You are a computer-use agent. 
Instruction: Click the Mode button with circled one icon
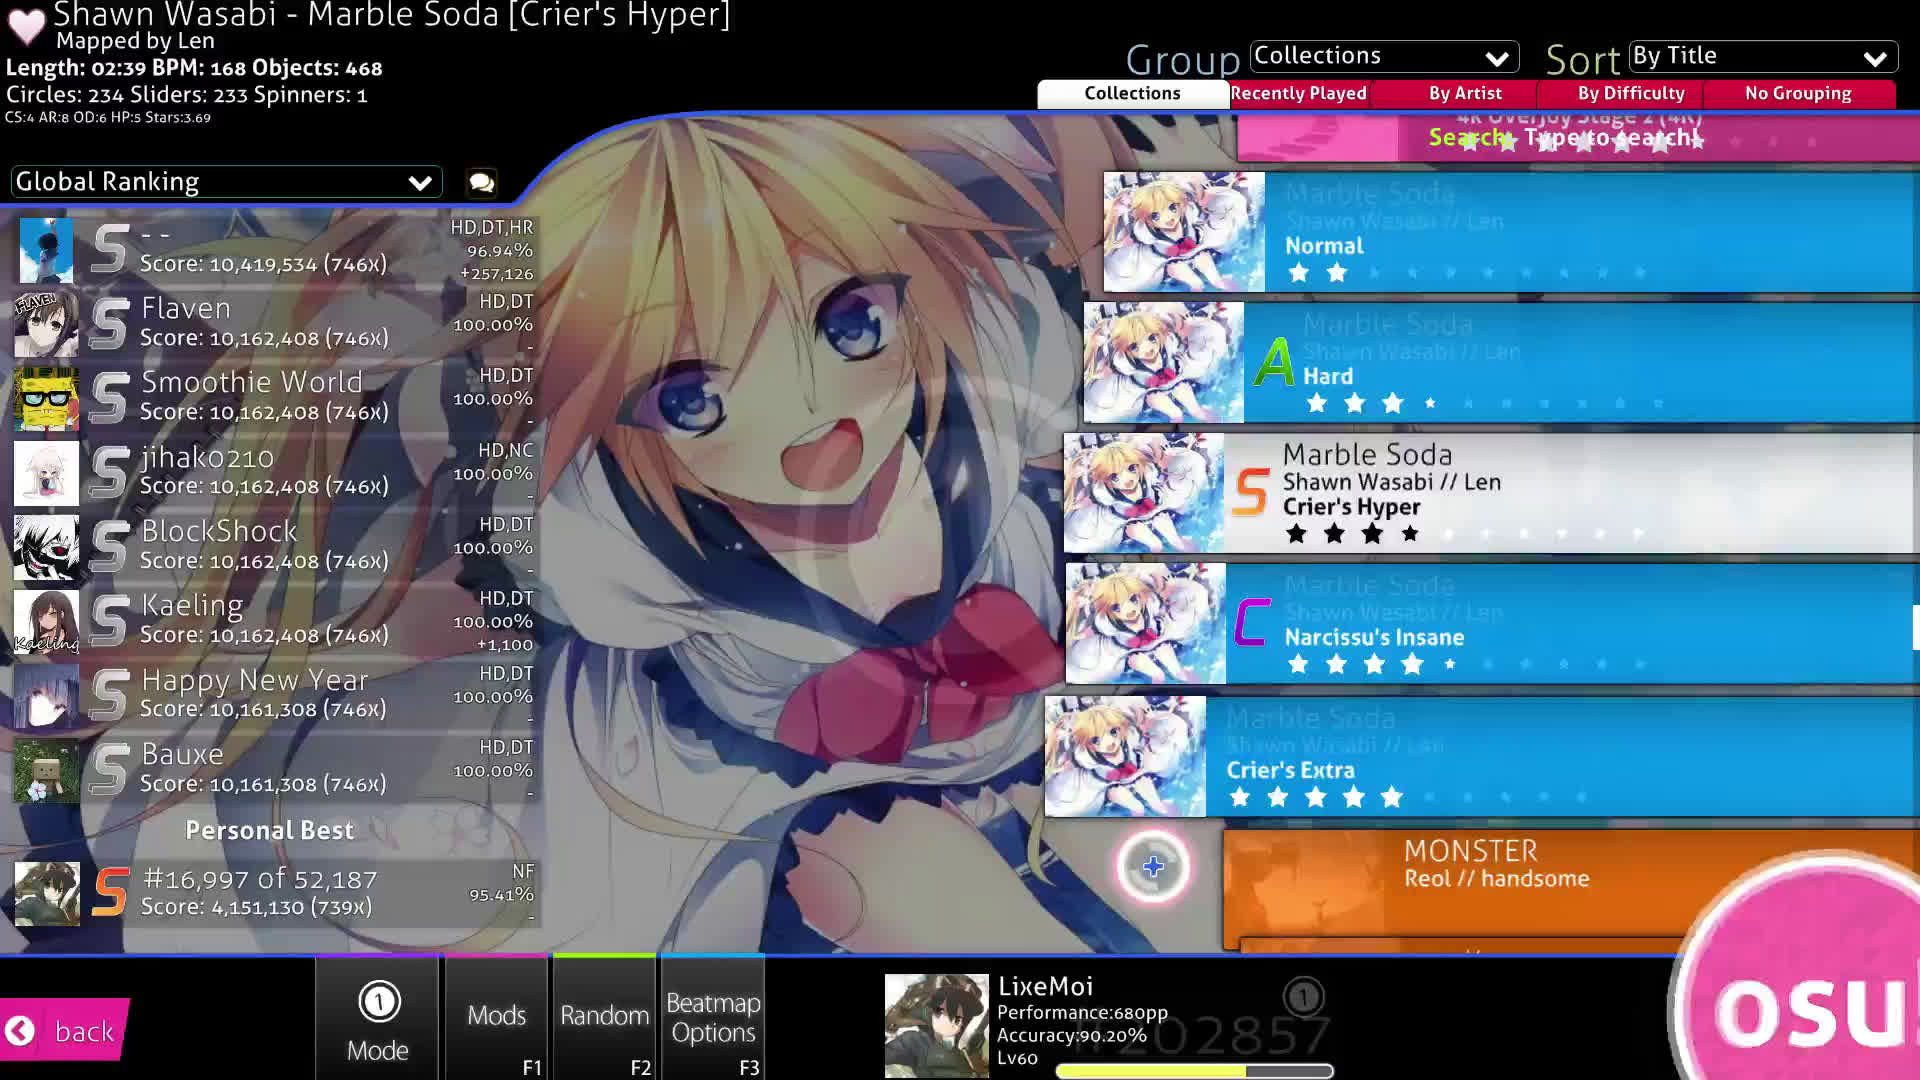(x=378, y=1018)
